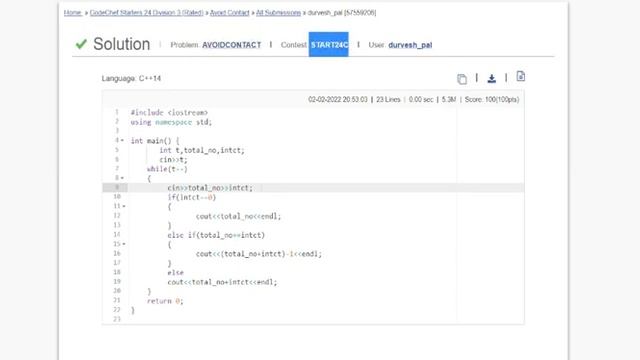The width and height of the screenshot is (640, 360).
Task: Click the green accepted checkmark icon
Action: (x=81, y=44)
